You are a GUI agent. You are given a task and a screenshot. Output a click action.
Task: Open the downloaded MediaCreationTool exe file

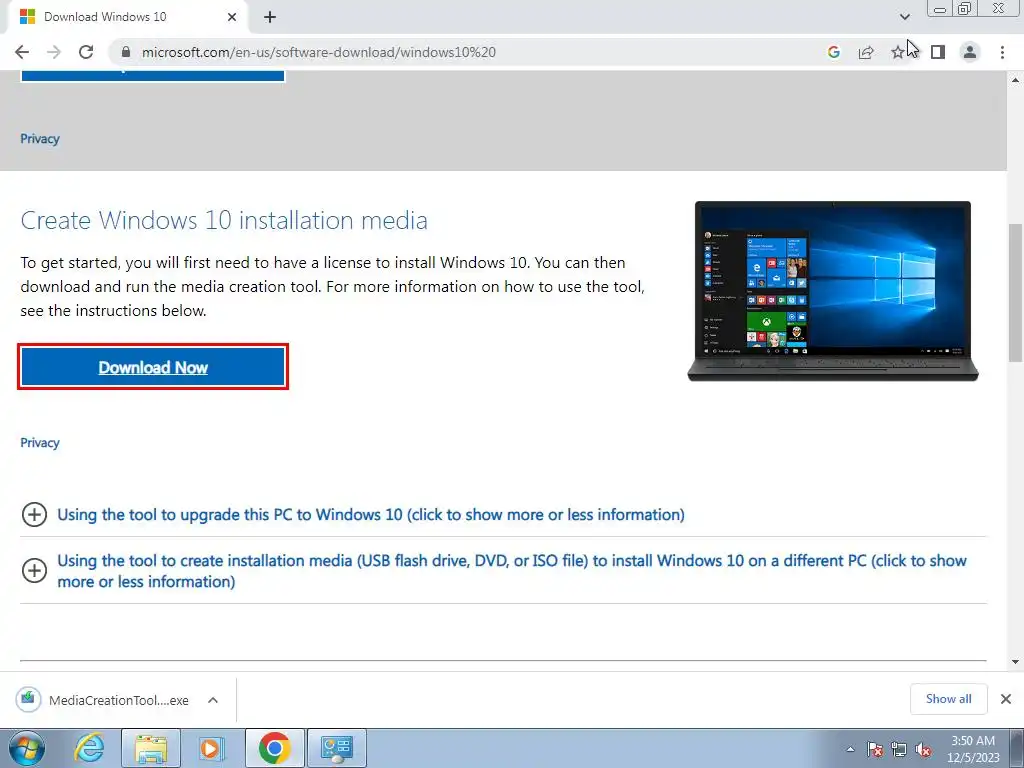103,700
